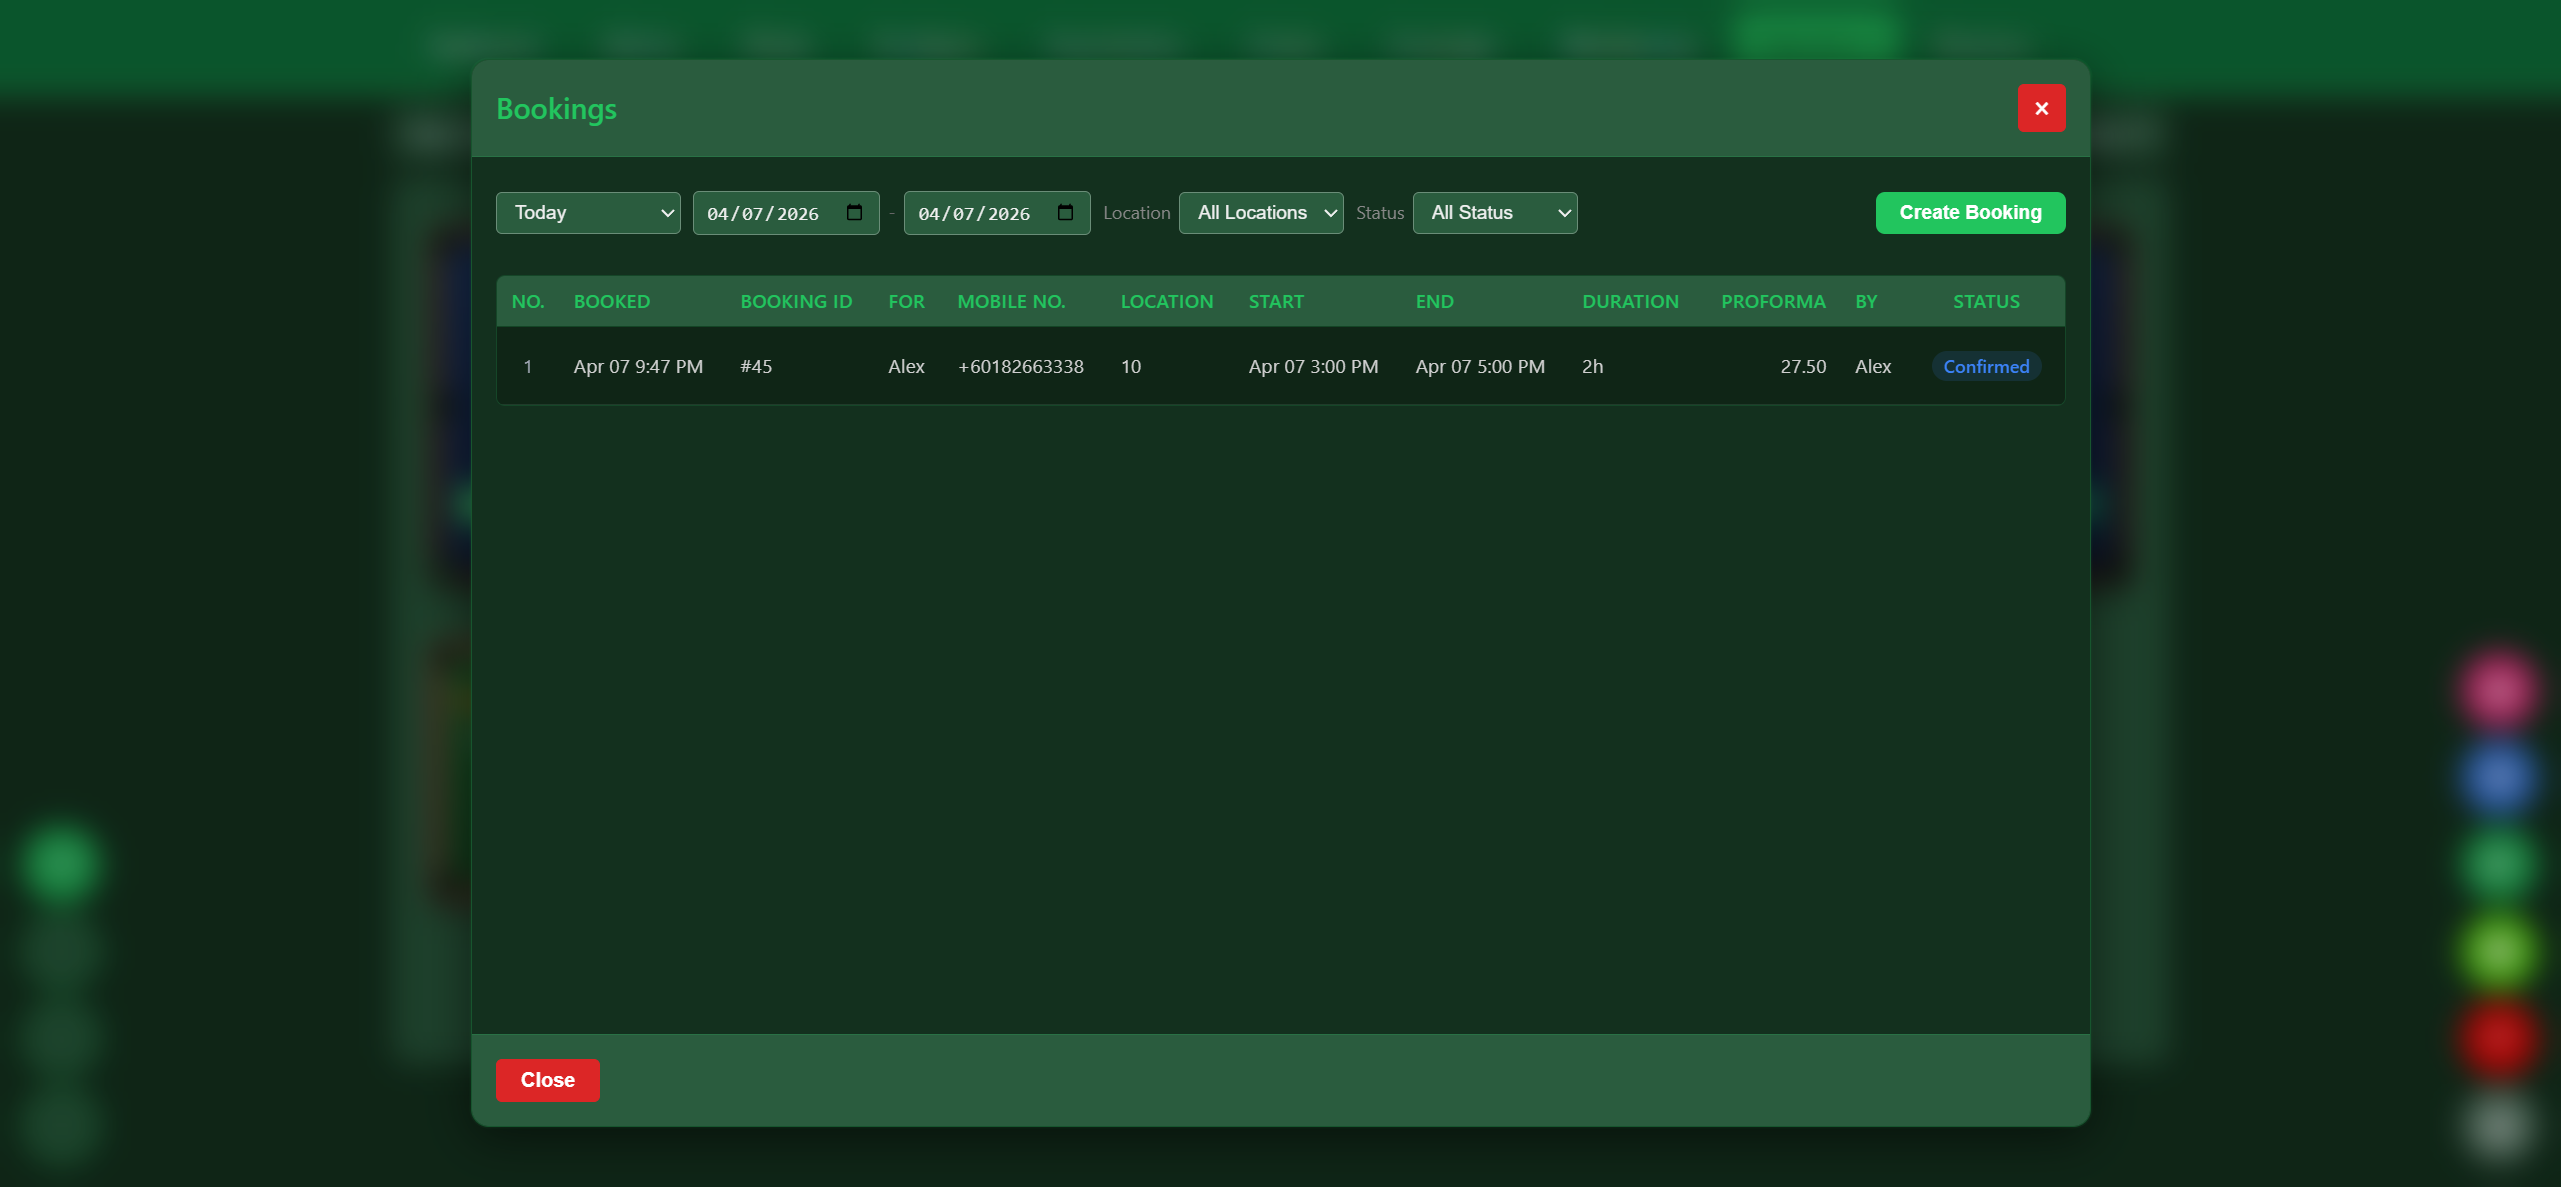Click the Confirmed status badge on booking #45
This screenshot has width=2561, height=1187.
tap(1985, 366)
